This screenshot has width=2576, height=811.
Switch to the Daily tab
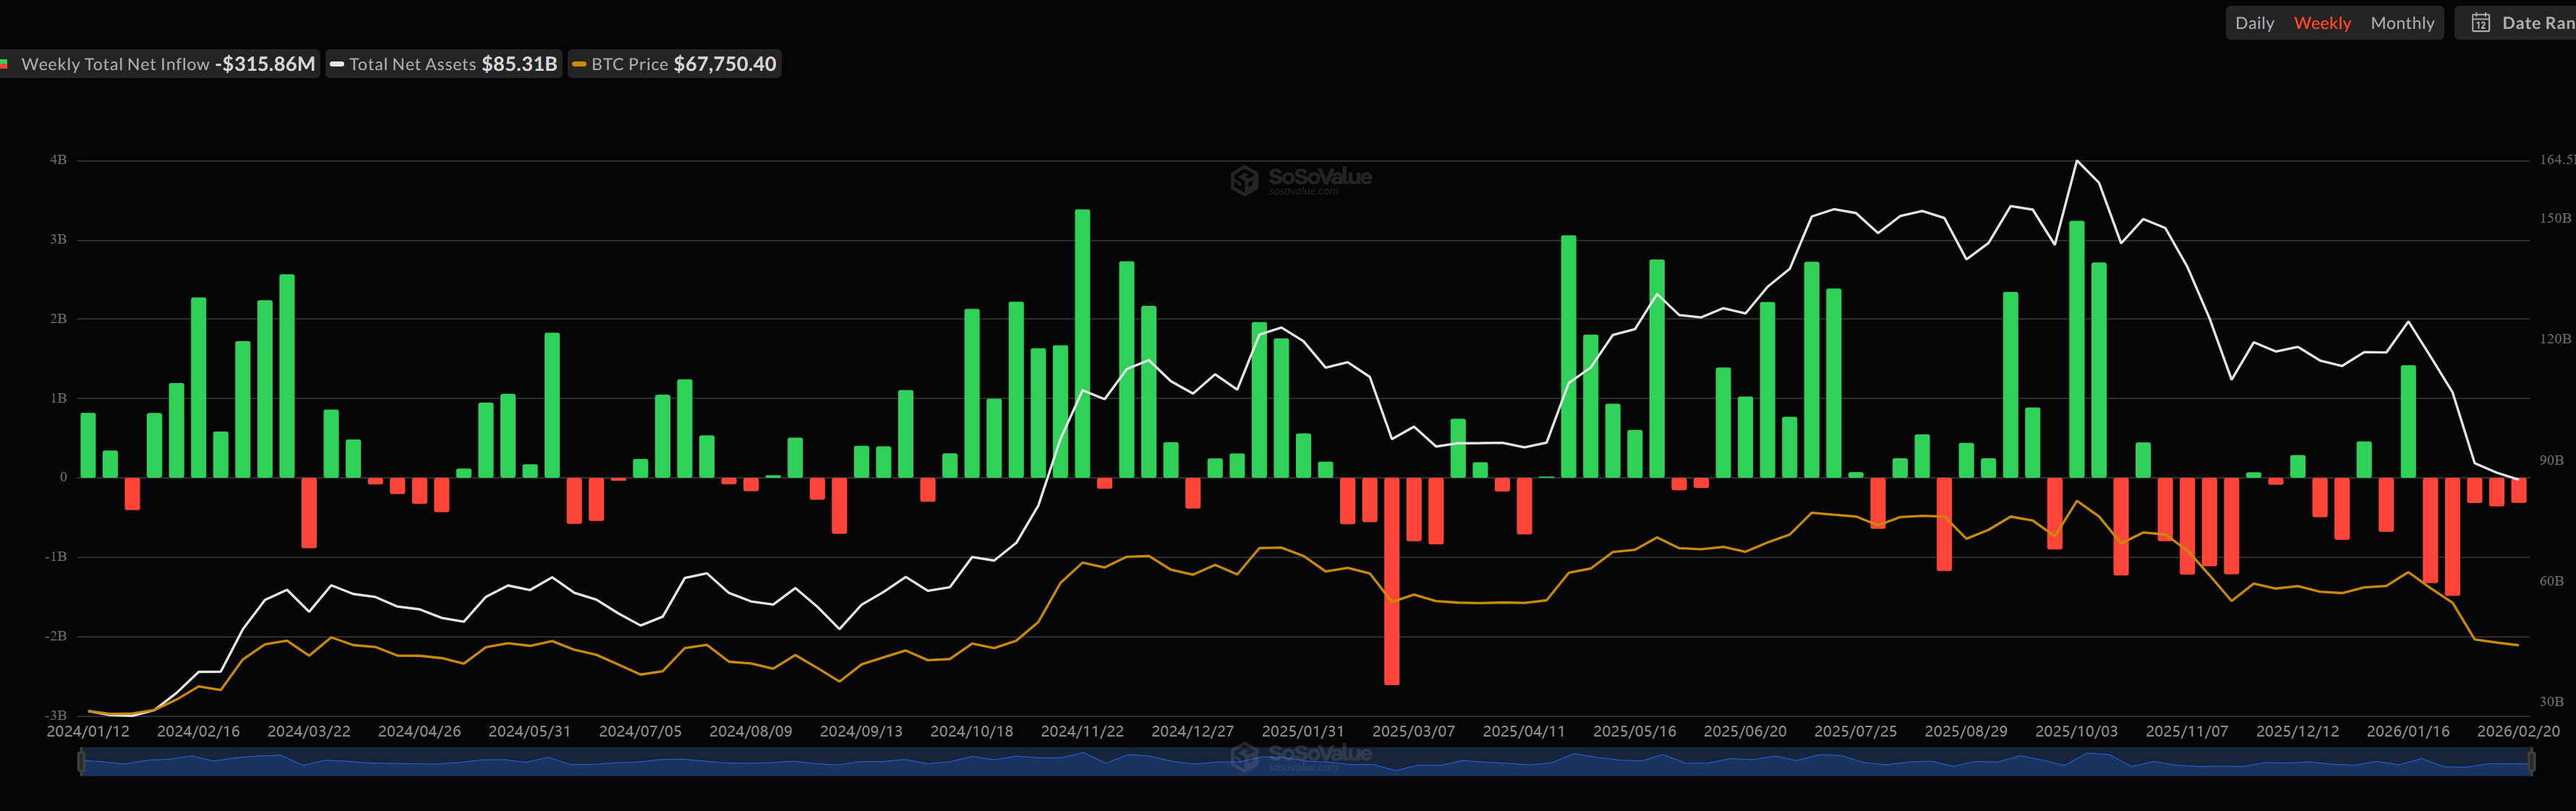tap(2255, 22)
